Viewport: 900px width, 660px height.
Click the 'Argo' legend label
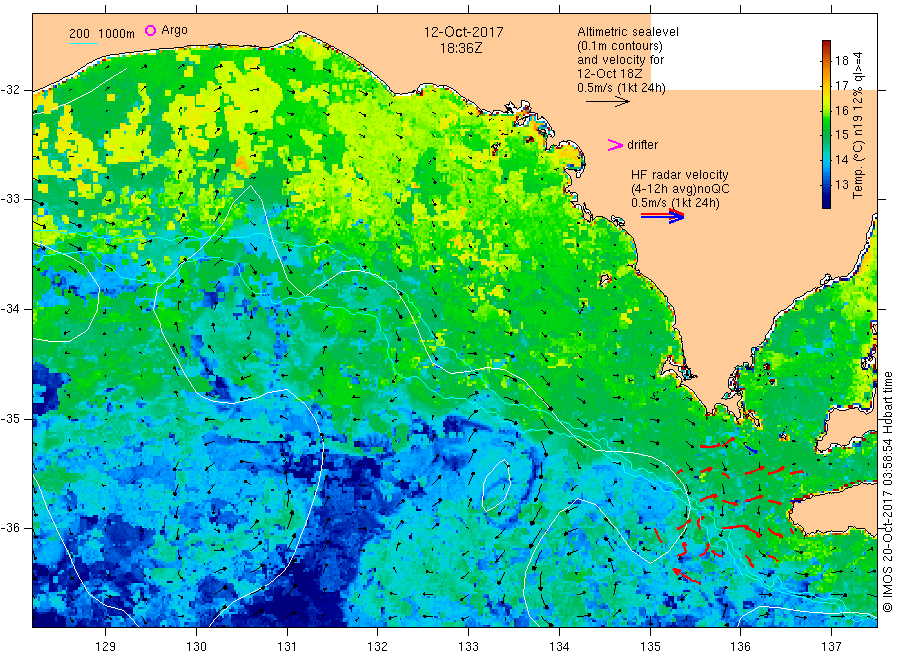point(174,30)
